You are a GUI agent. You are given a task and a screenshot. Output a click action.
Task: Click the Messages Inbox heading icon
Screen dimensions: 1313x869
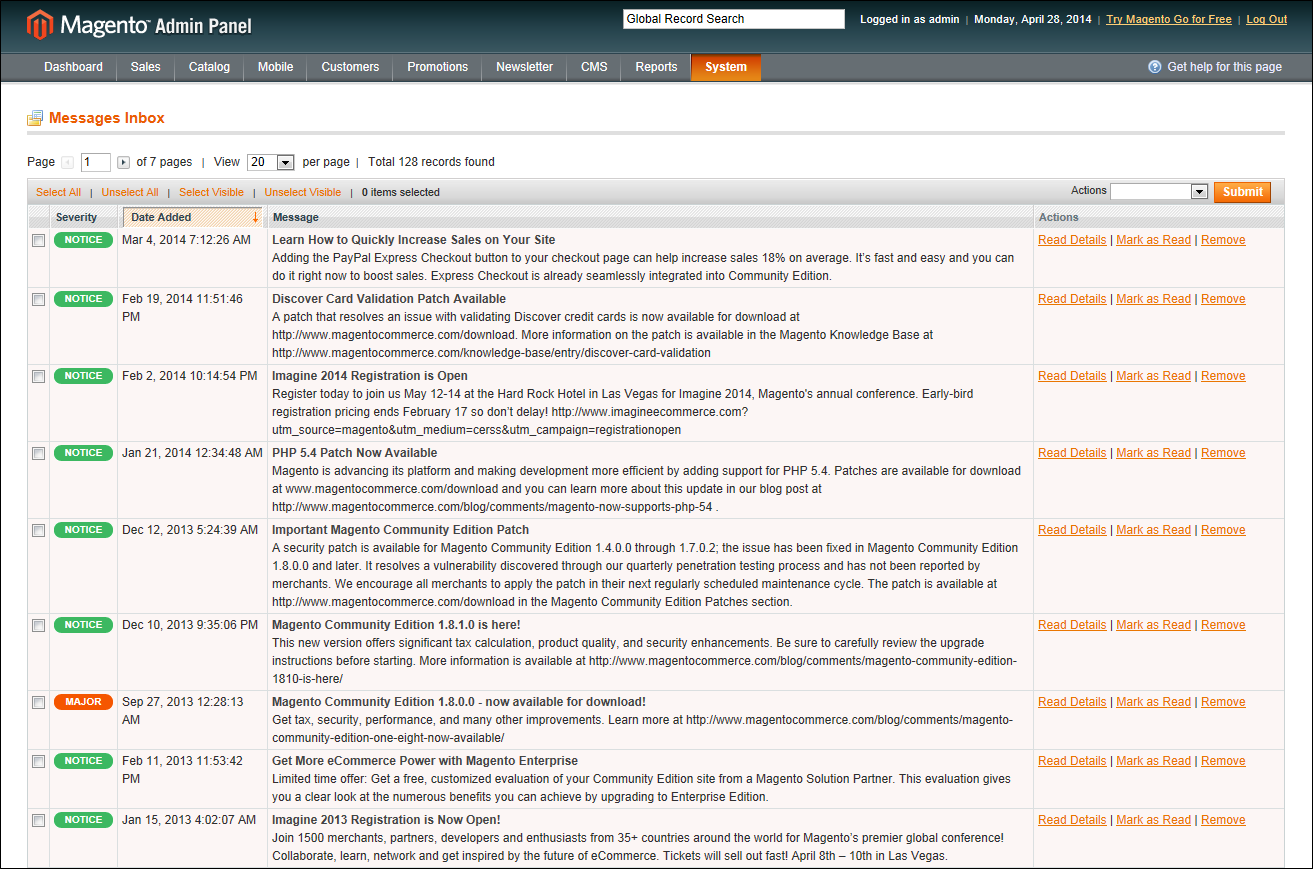tap(35, 118)
